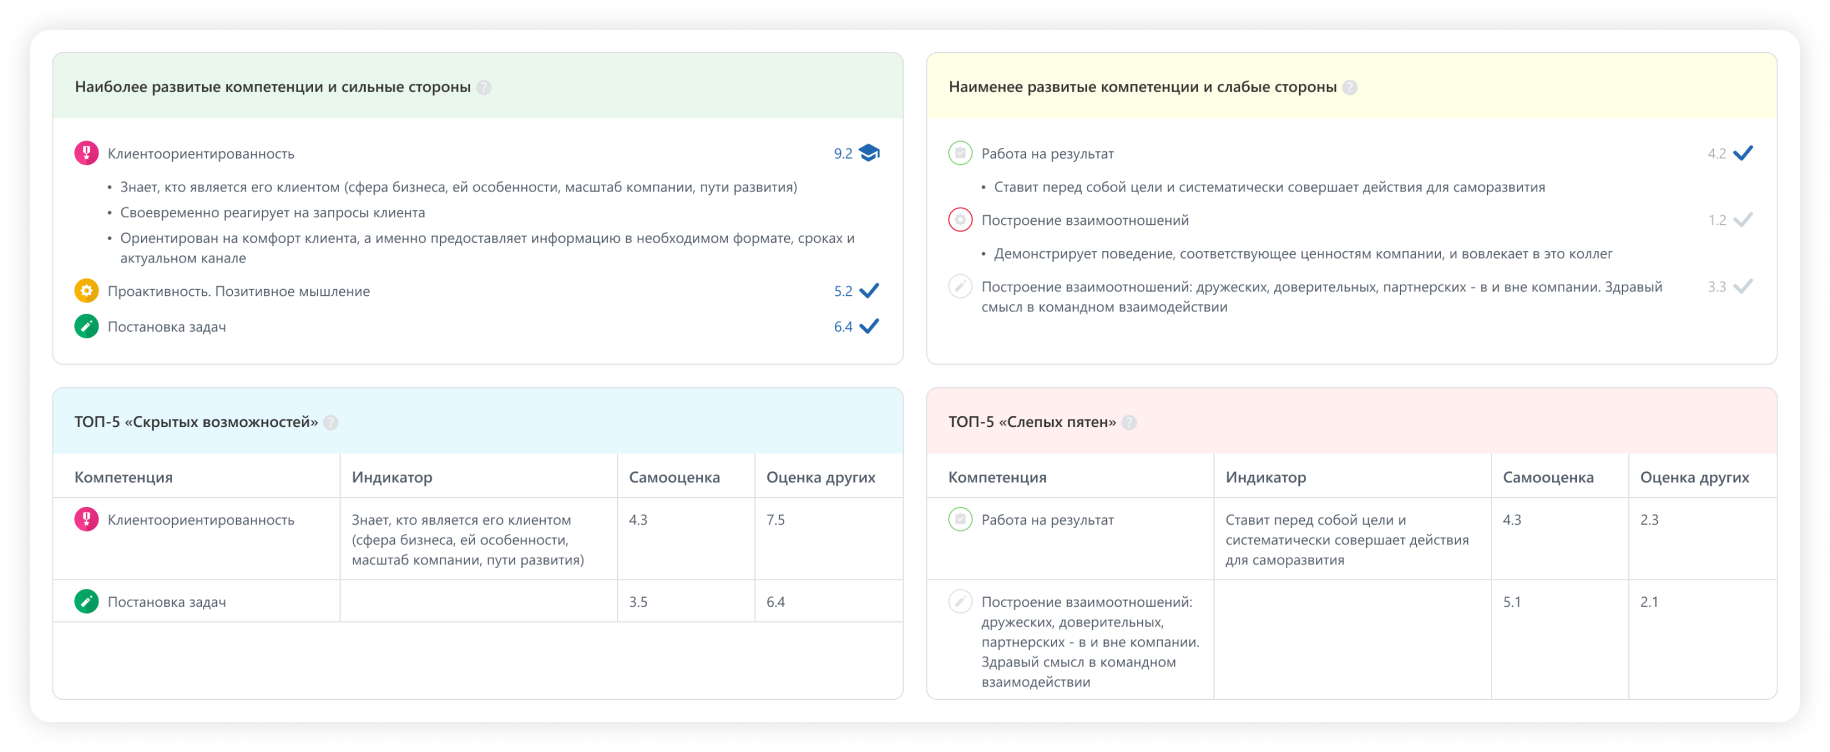Select 'Работа на результат' in weaknesses list
The image size is (1830, 752).
[1048, 154]
